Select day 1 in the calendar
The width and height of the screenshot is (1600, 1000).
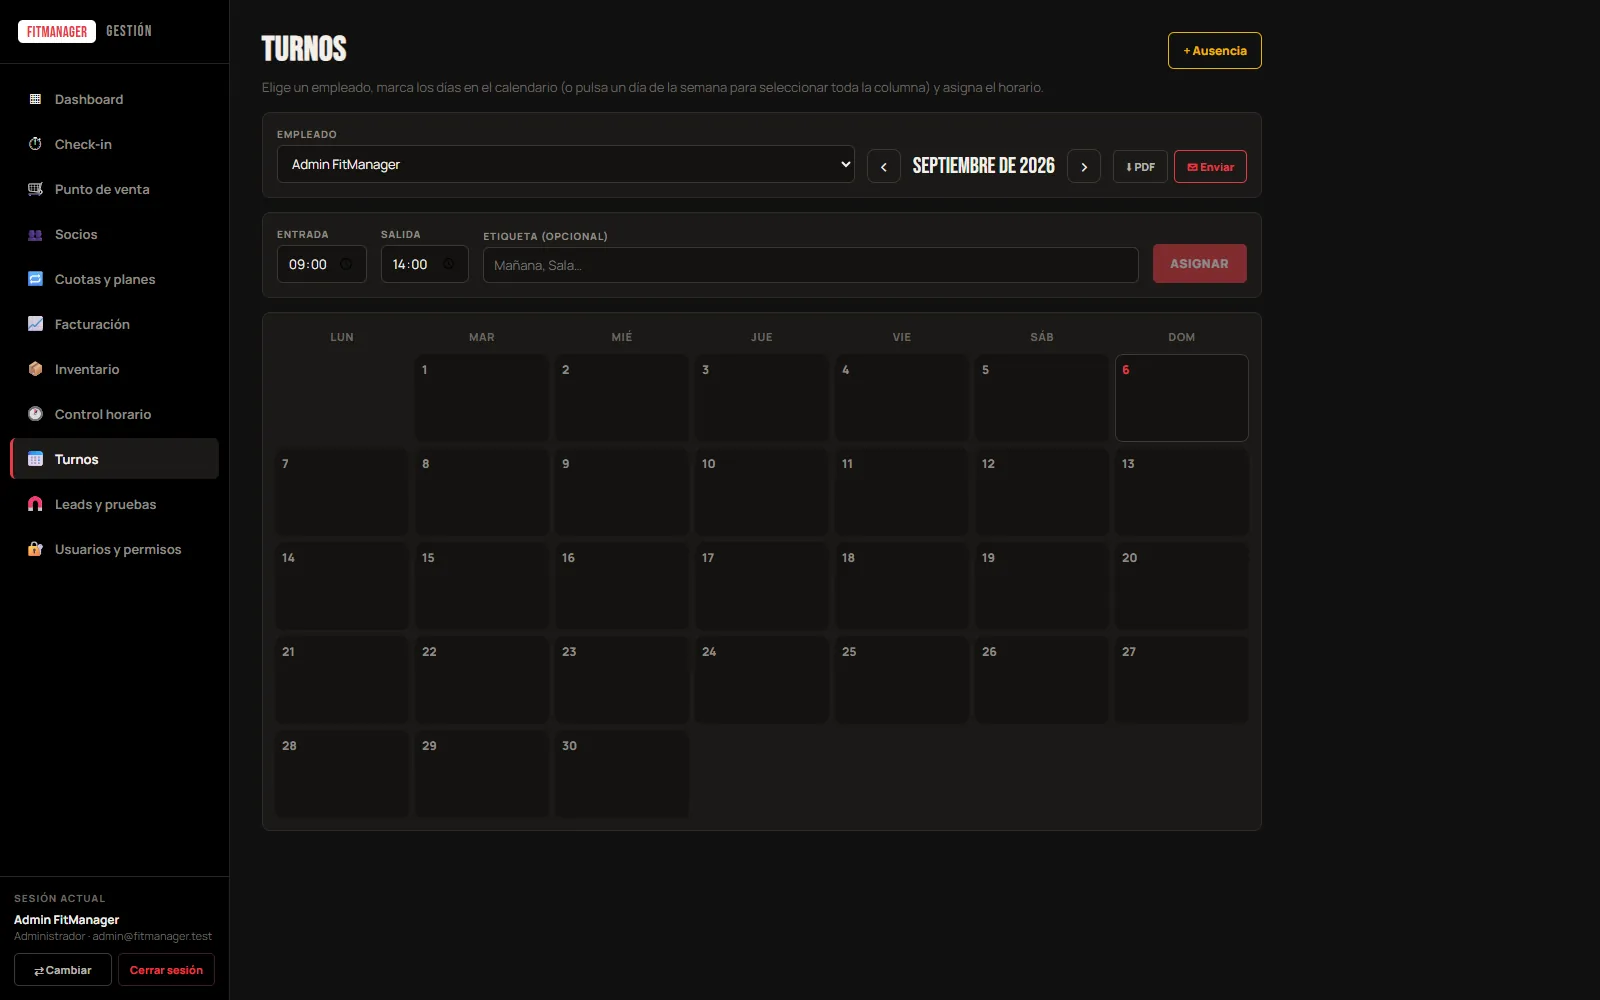point(482,398)
